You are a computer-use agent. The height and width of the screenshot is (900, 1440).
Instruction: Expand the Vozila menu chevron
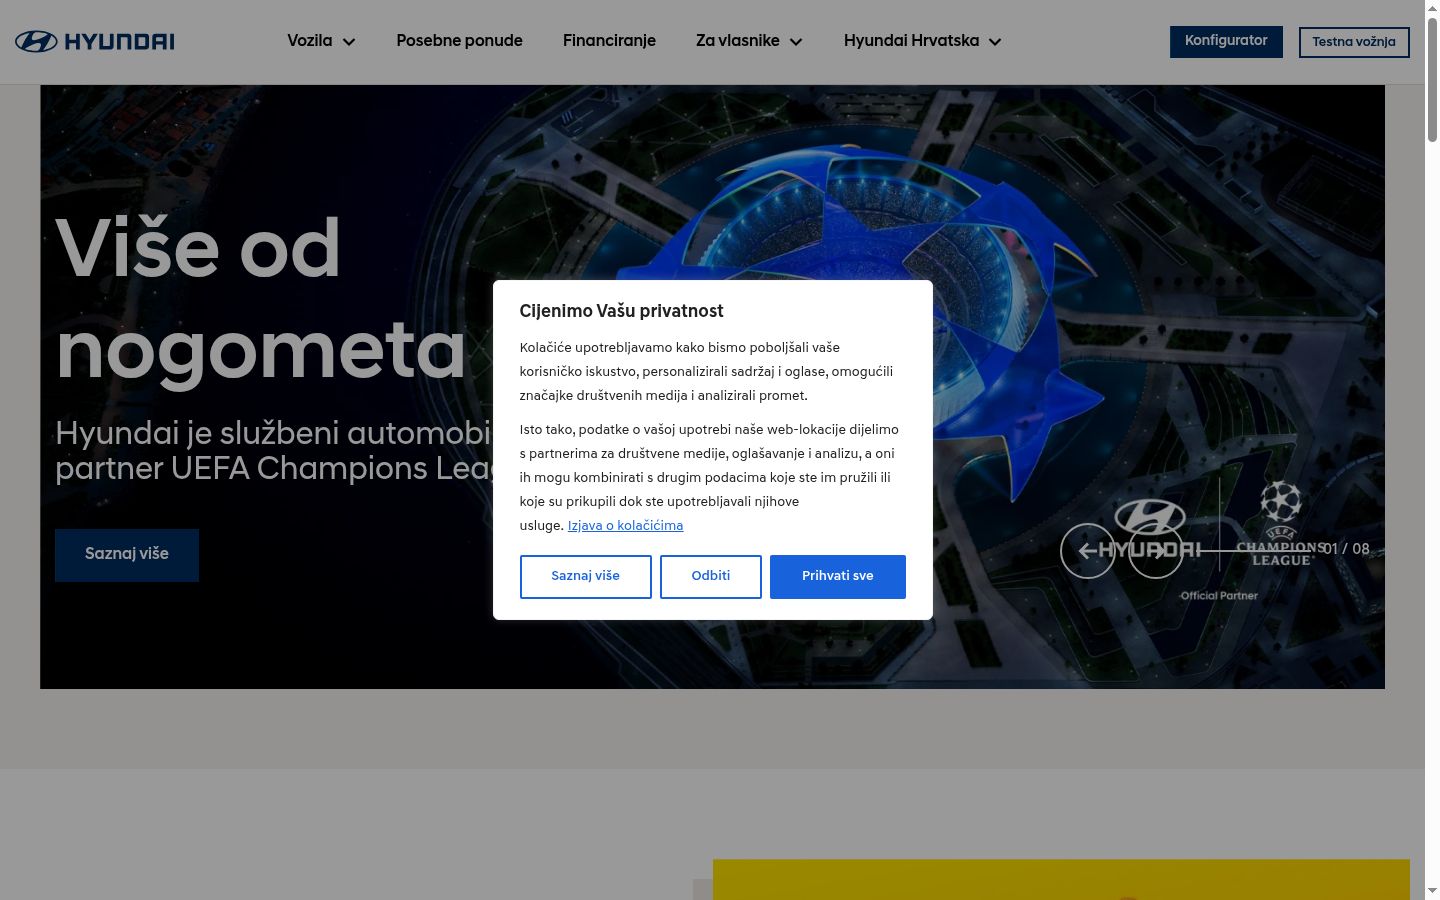point(349,42)
